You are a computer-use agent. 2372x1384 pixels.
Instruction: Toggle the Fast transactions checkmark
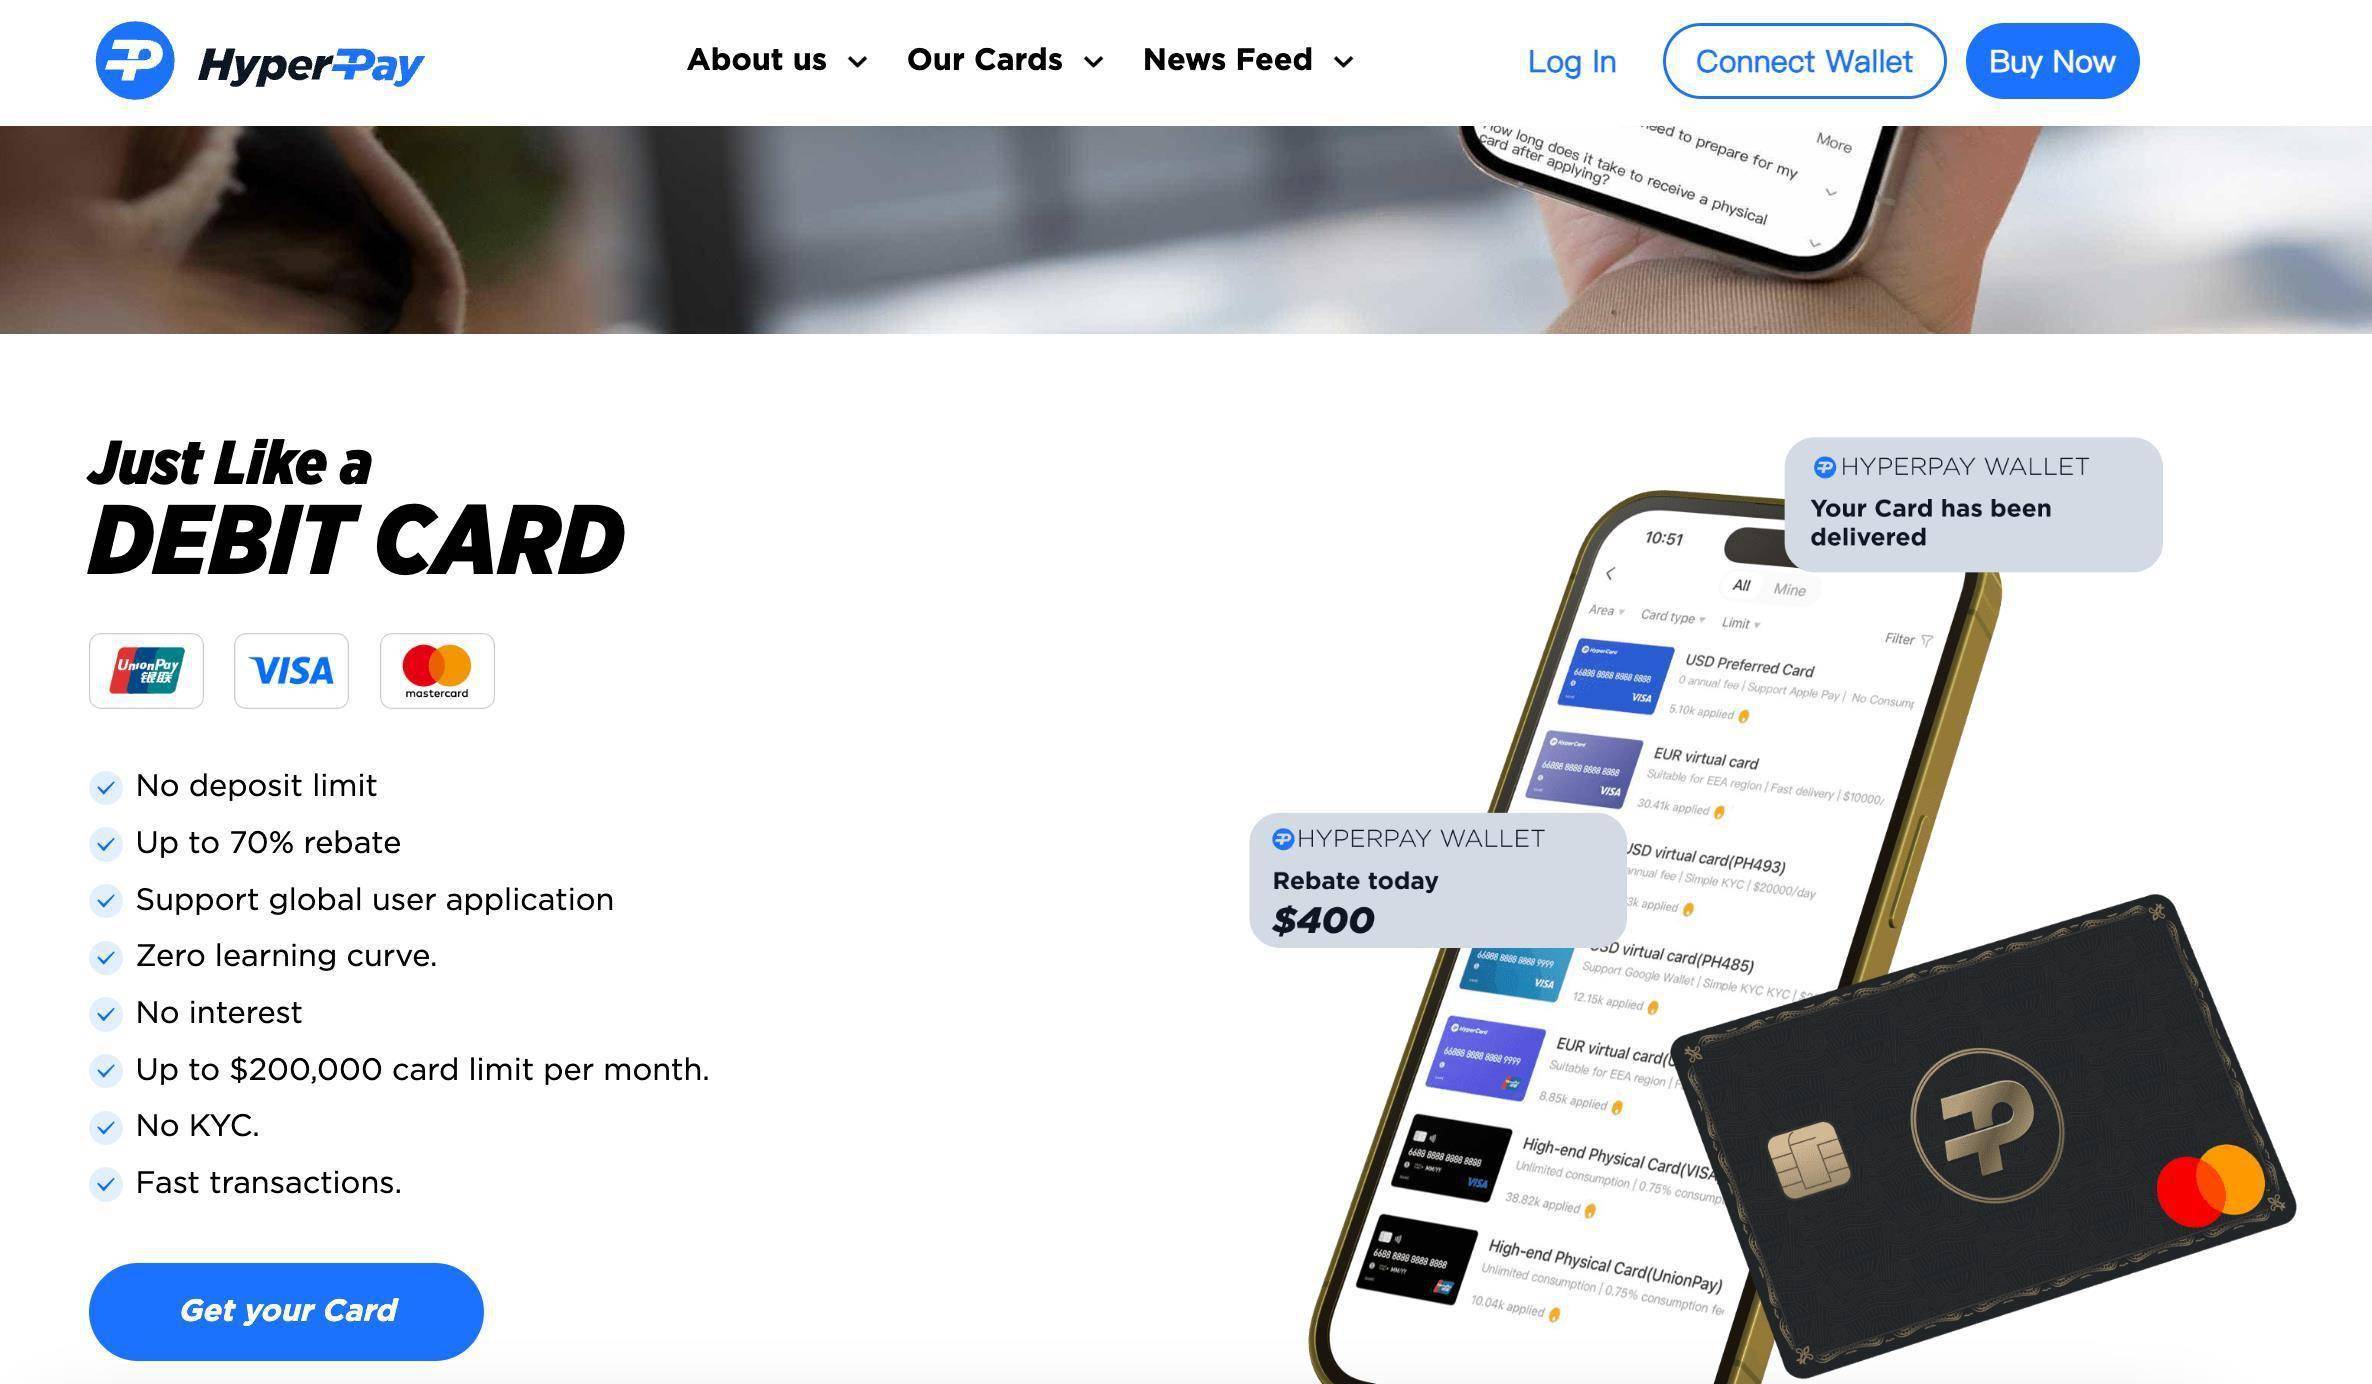105,1183
